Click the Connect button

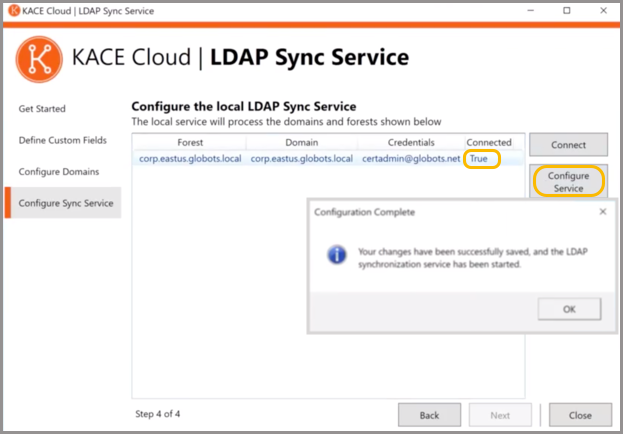568,145
